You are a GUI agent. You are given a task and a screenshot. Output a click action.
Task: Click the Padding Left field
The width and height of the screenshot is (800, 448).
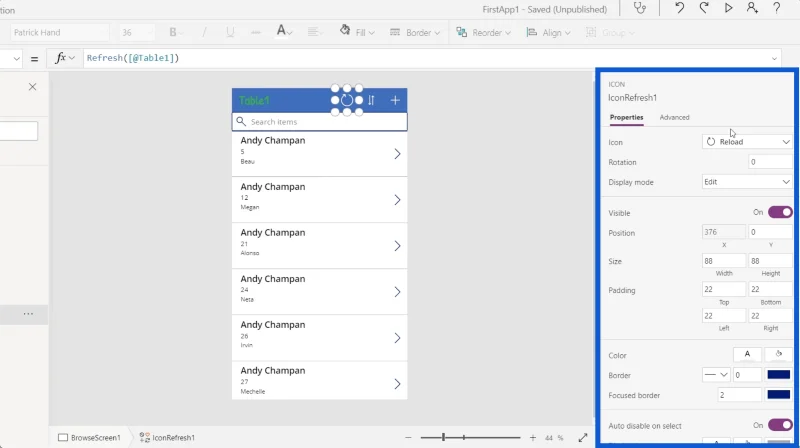point(723,316)
